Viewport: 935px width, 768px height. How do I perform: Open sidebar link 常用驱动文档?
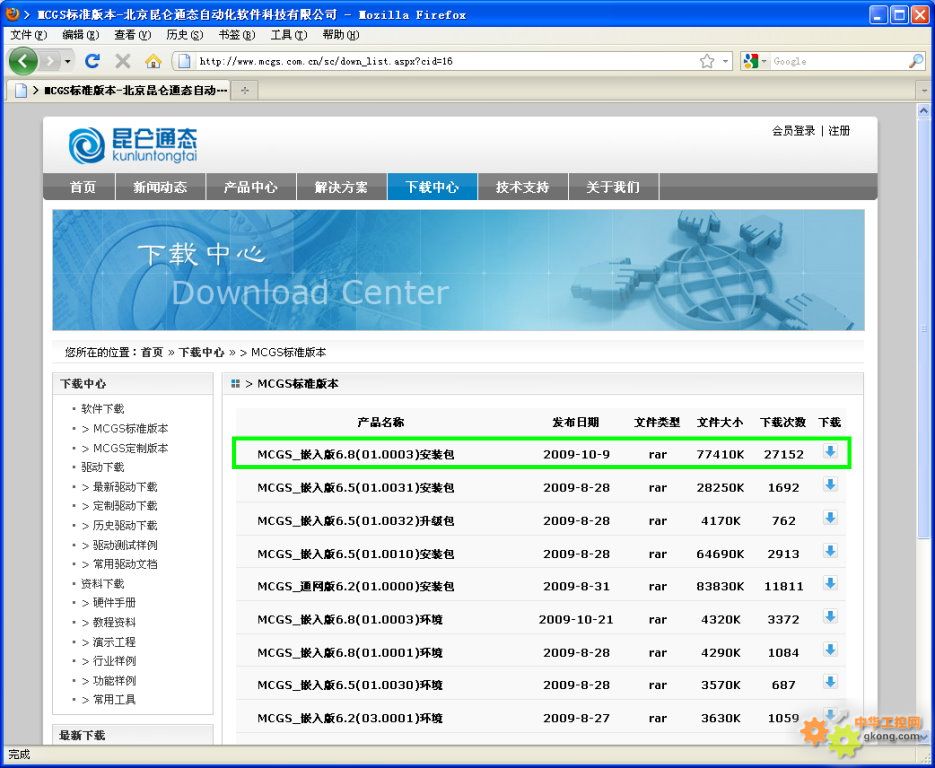[x=125, y=565]
